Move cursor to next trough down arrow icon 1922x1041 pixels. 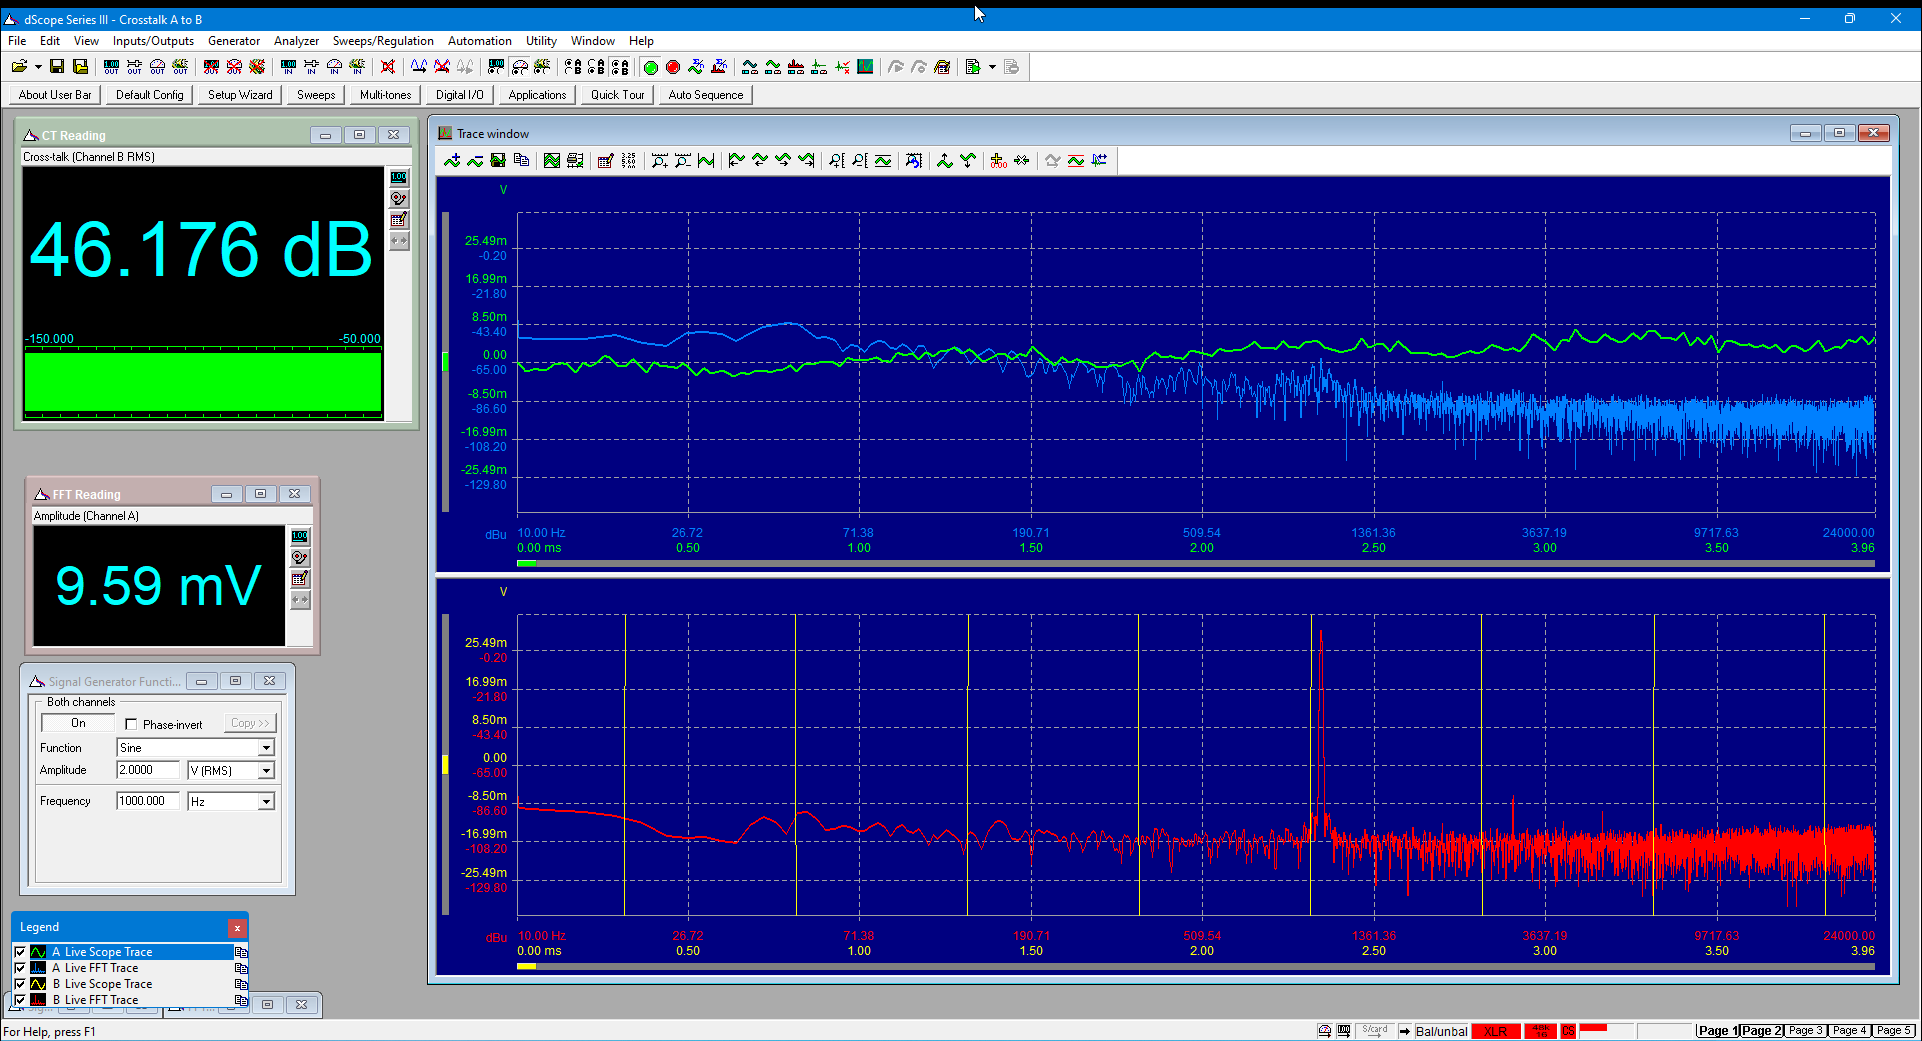tap(967, 161)
